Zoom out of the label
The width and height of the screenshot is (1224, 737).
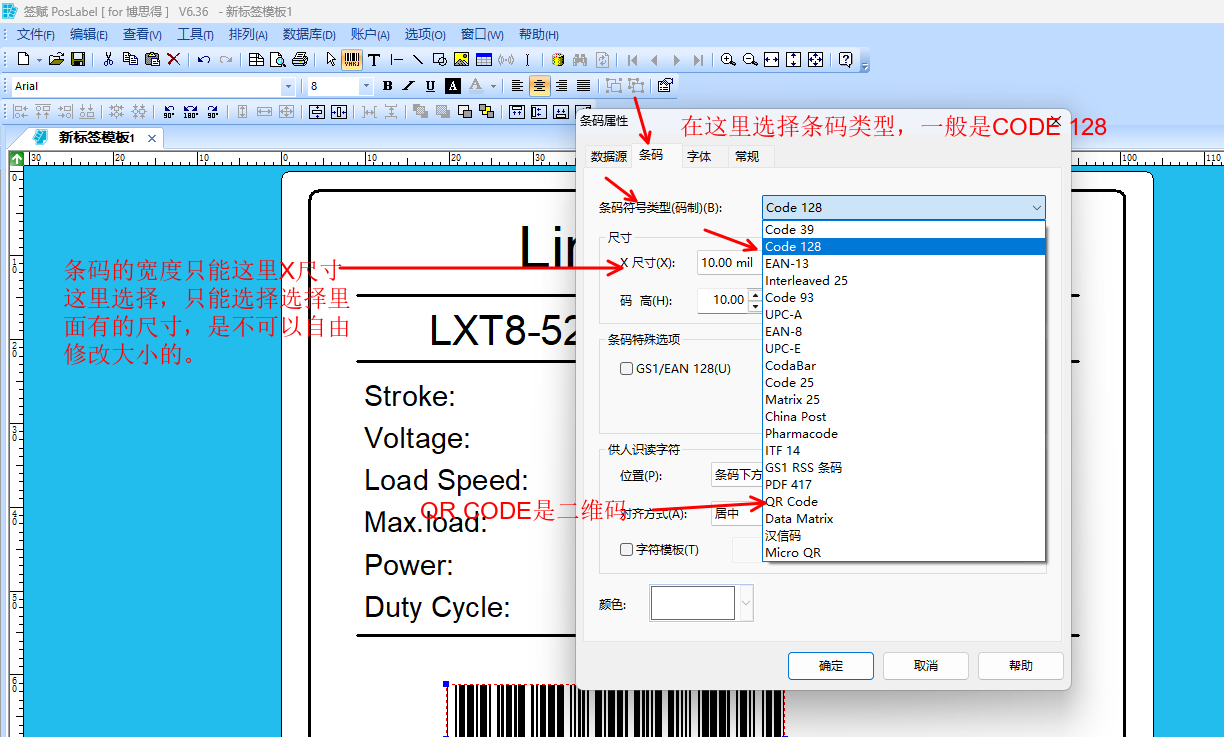point(750,60)
